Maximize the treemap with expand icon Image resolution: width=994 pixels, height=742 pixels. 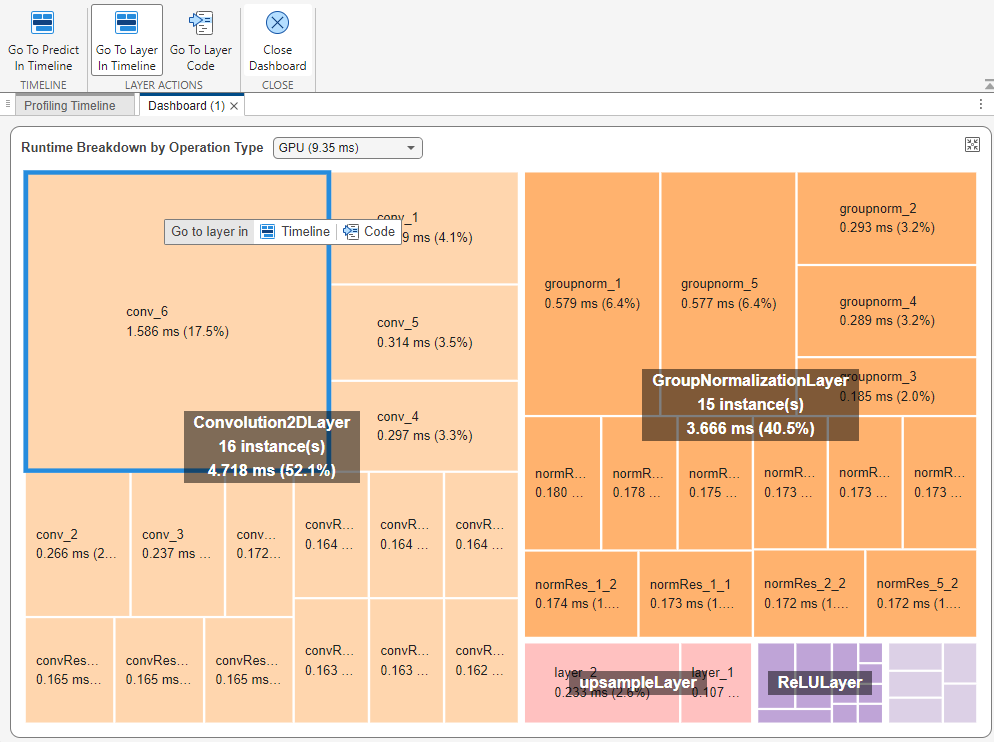[972, 145]
